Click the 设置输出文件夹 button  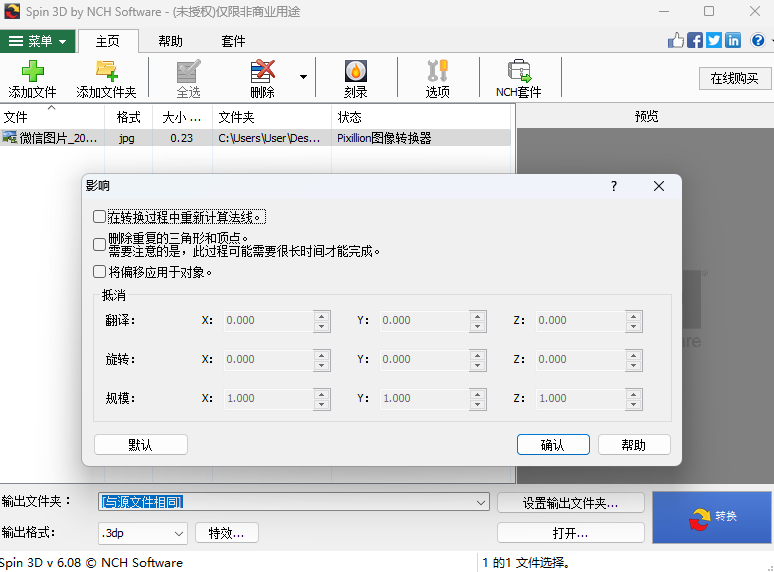571,503
